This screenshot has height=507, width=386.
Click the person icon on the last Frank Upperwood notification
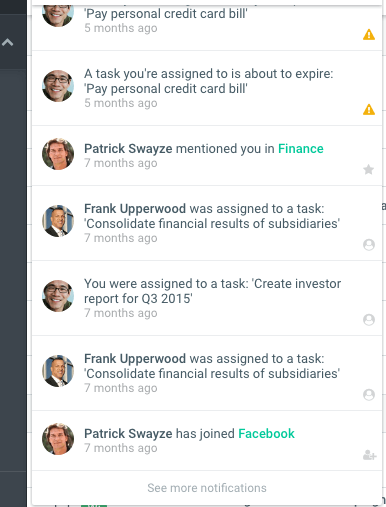coord(369,395)
